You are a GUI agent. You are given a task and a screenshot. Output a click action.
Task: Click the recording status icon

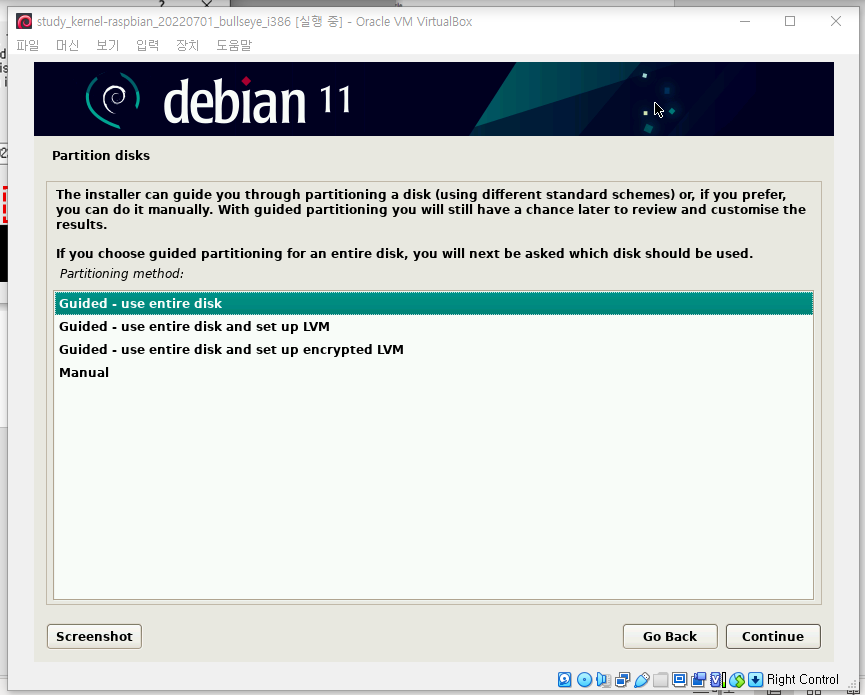point(698,679)
